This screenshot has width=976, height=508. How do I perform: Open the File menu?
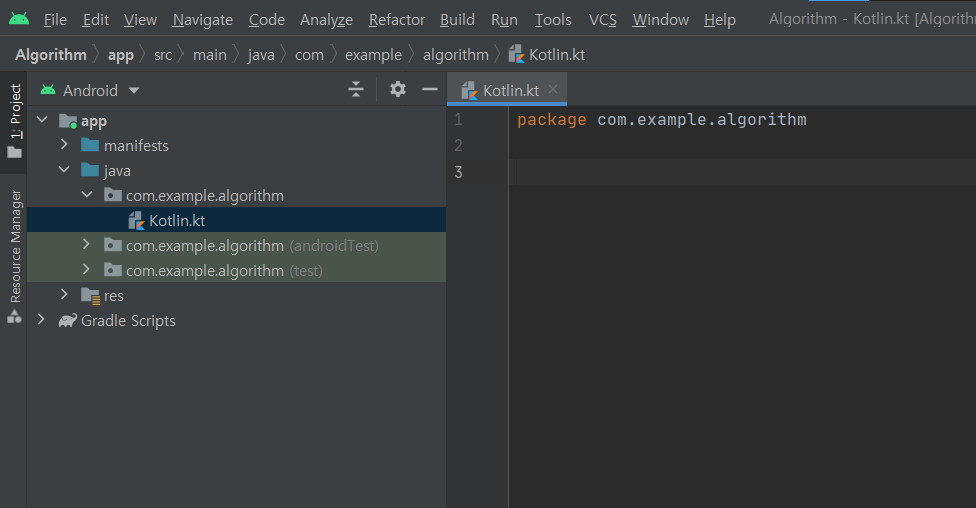[x=55, y=20]
